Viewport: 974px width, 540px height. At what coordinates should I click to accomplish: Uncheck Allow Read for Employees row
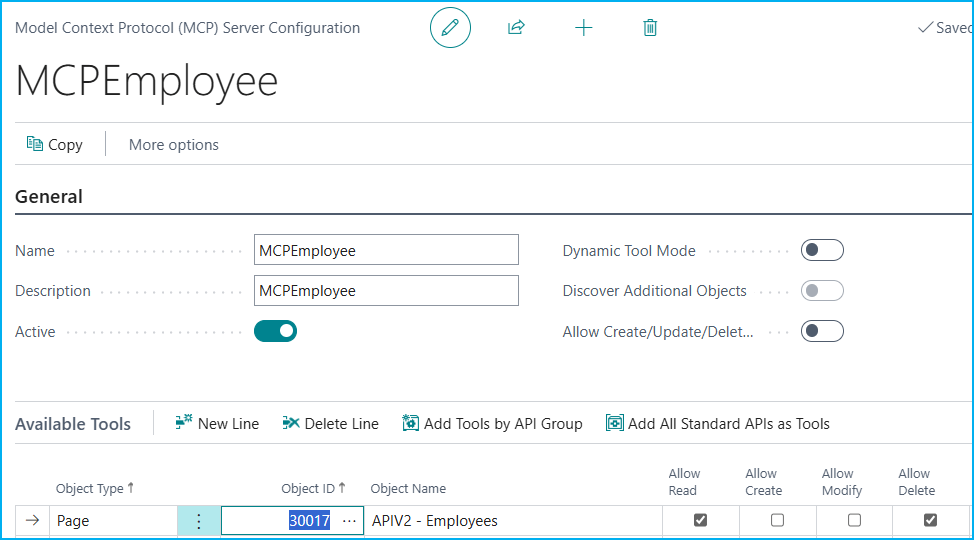coord(700,520)
